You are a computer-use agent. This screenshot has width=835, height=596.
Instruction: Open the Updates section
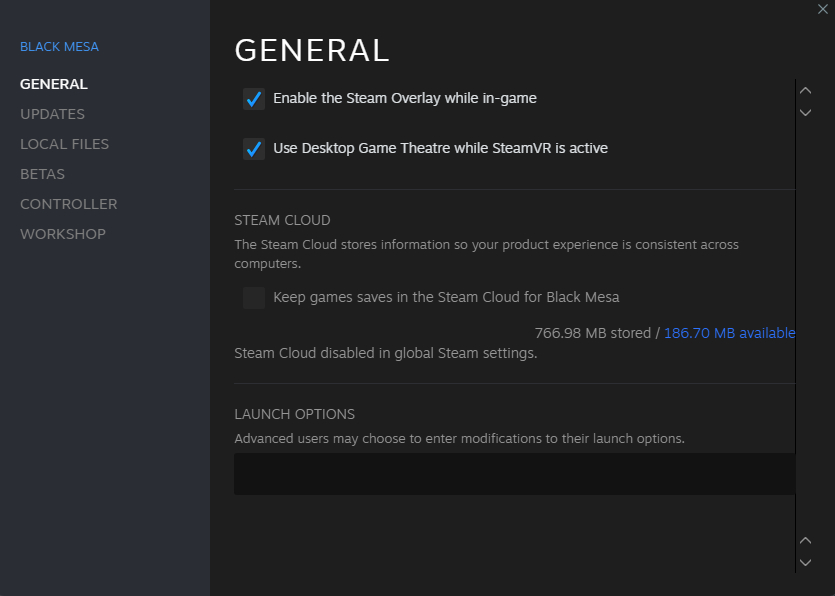(x=52, y=114)
